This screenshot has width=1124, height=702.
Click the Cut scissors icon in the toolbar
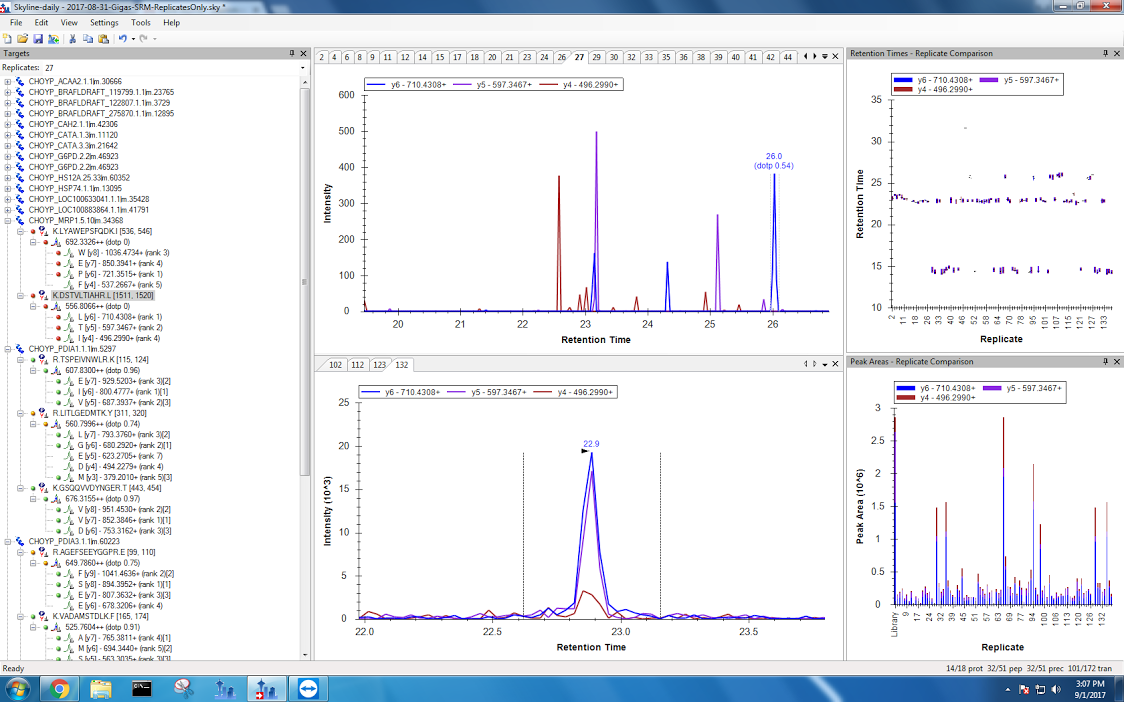tap(73, 38)
